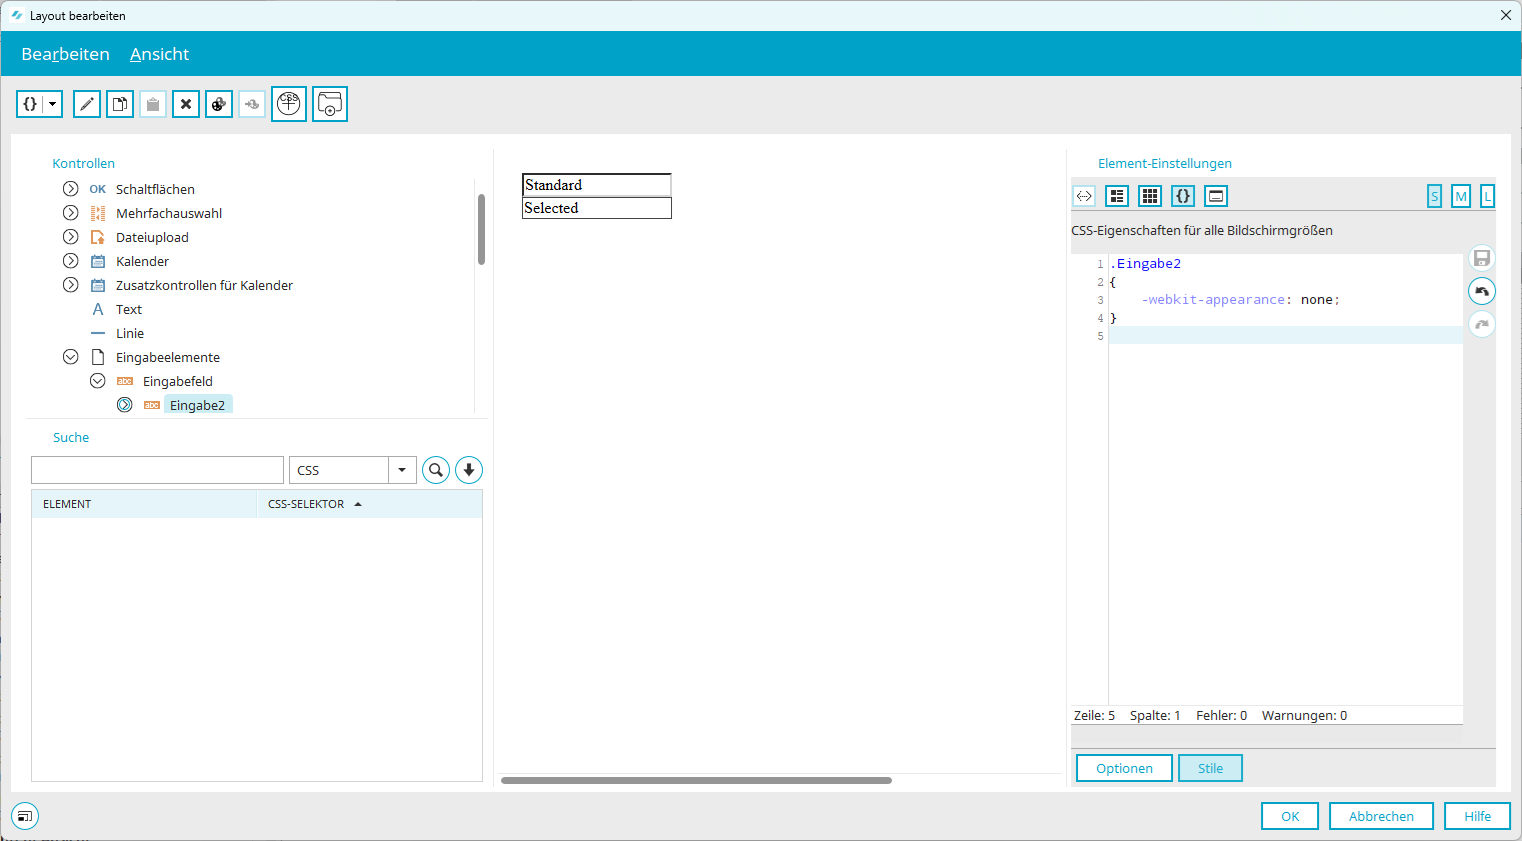Click the preview horizontal scrollbar
The height and width of the screenshot is (841, 1522).
click(x=696, y=780)
